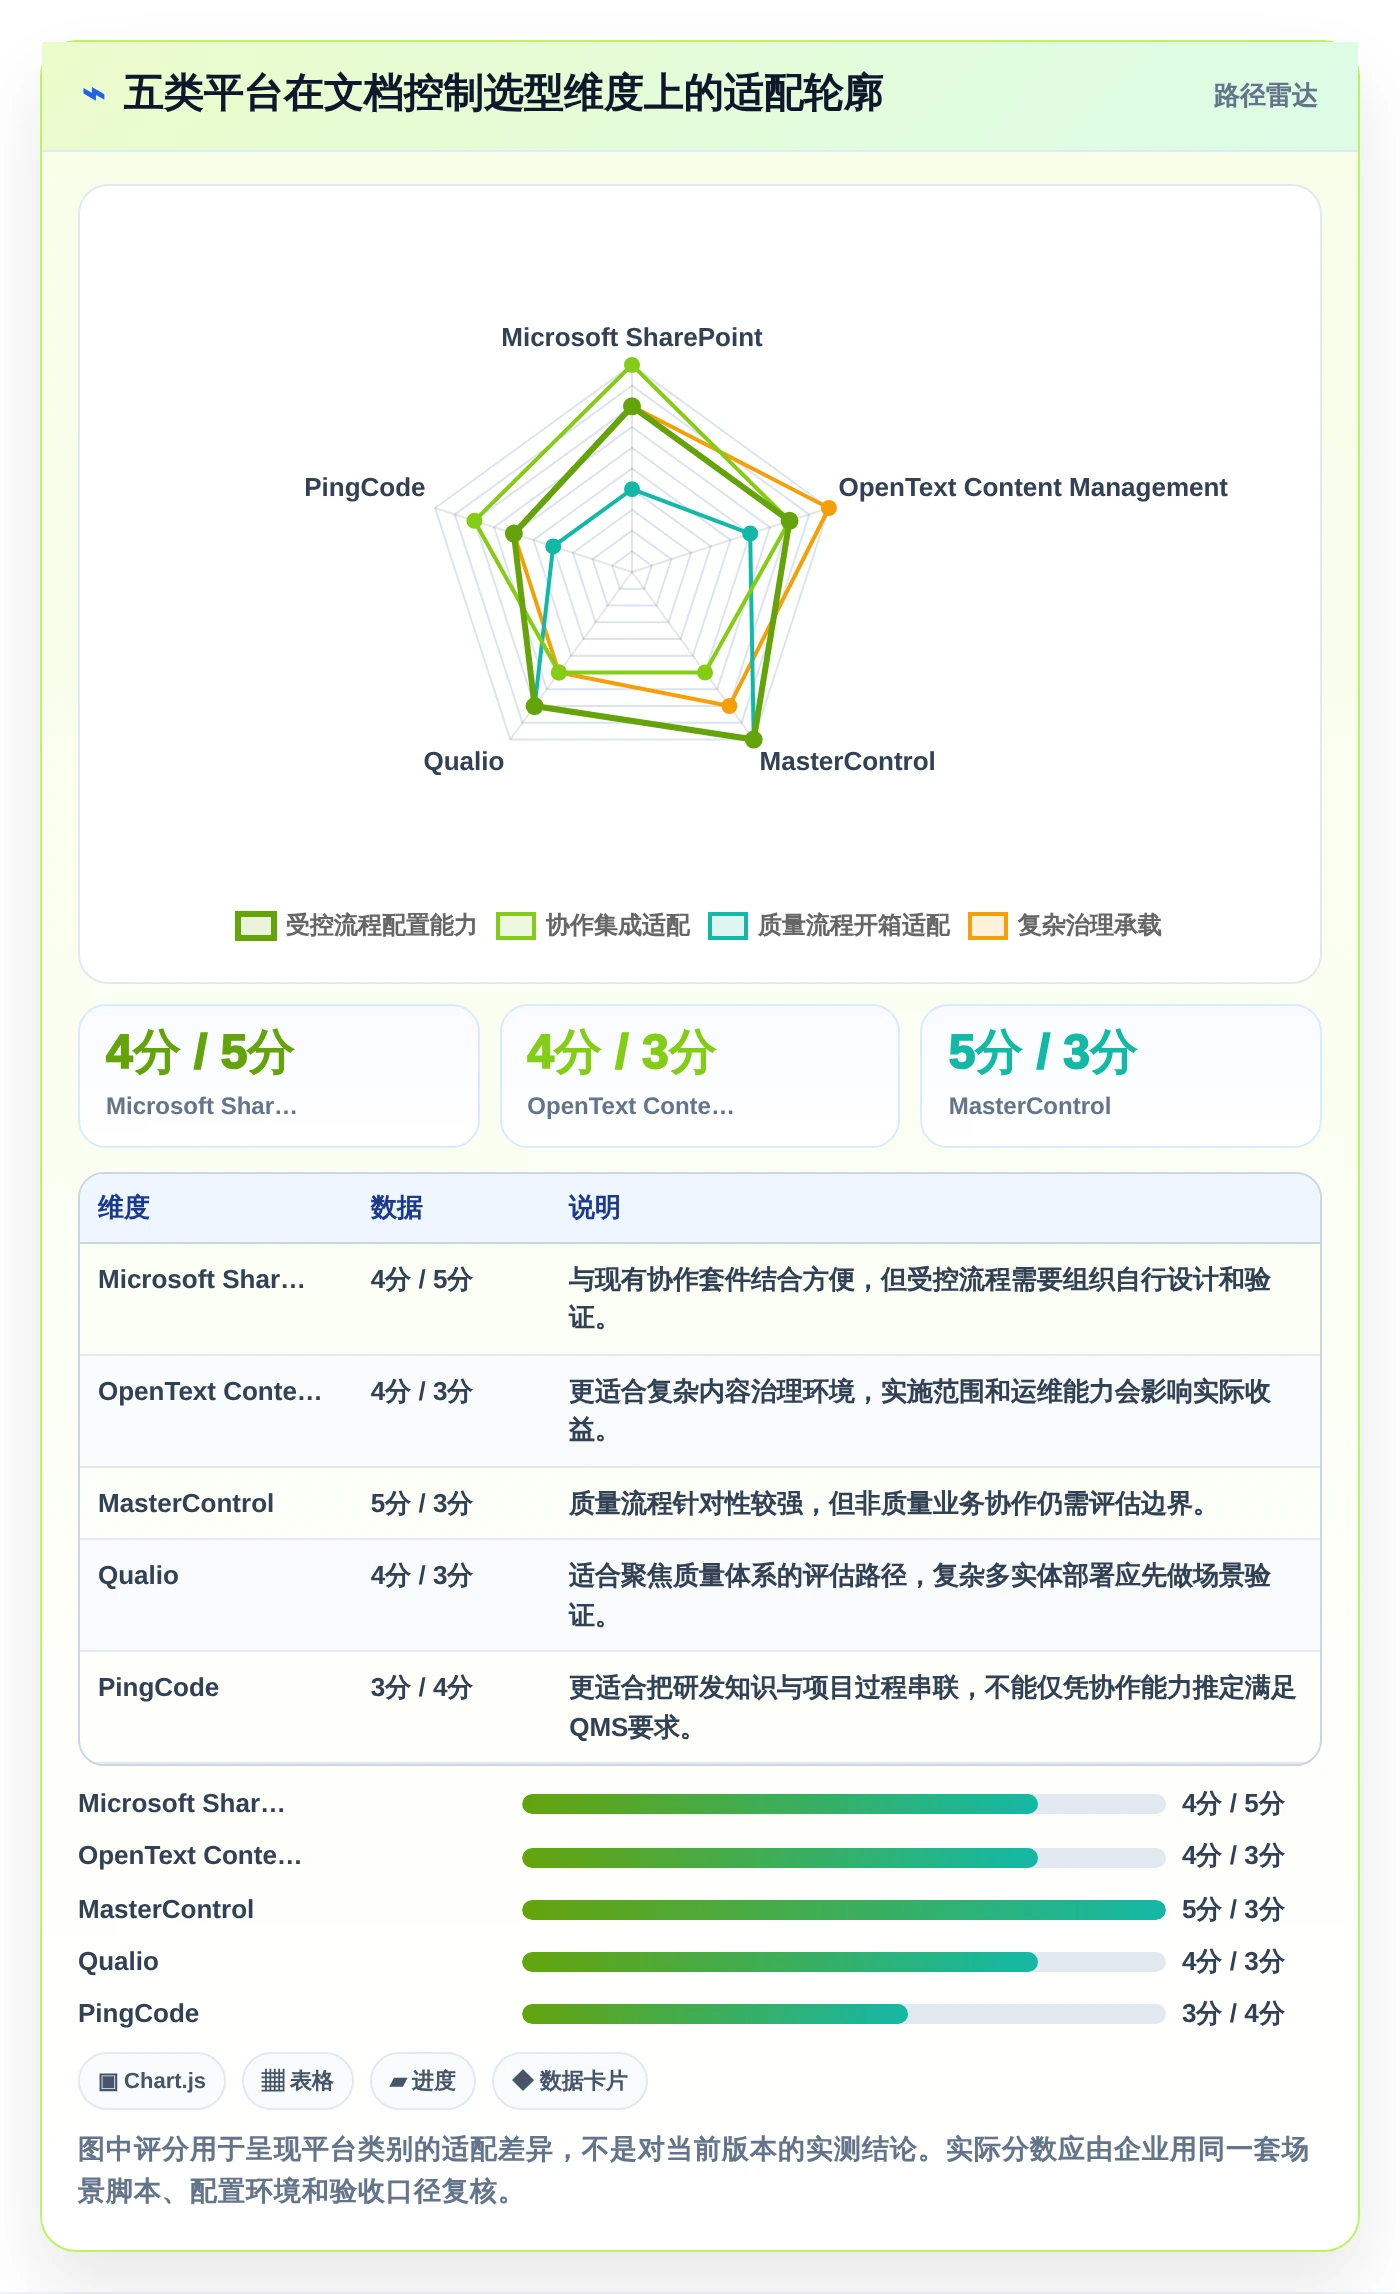Click dark green point at MasterControl vertex
Image resolution: width=1400 pixels, height=2294 pixels.
pyautogui.click(x=753, y=740)
